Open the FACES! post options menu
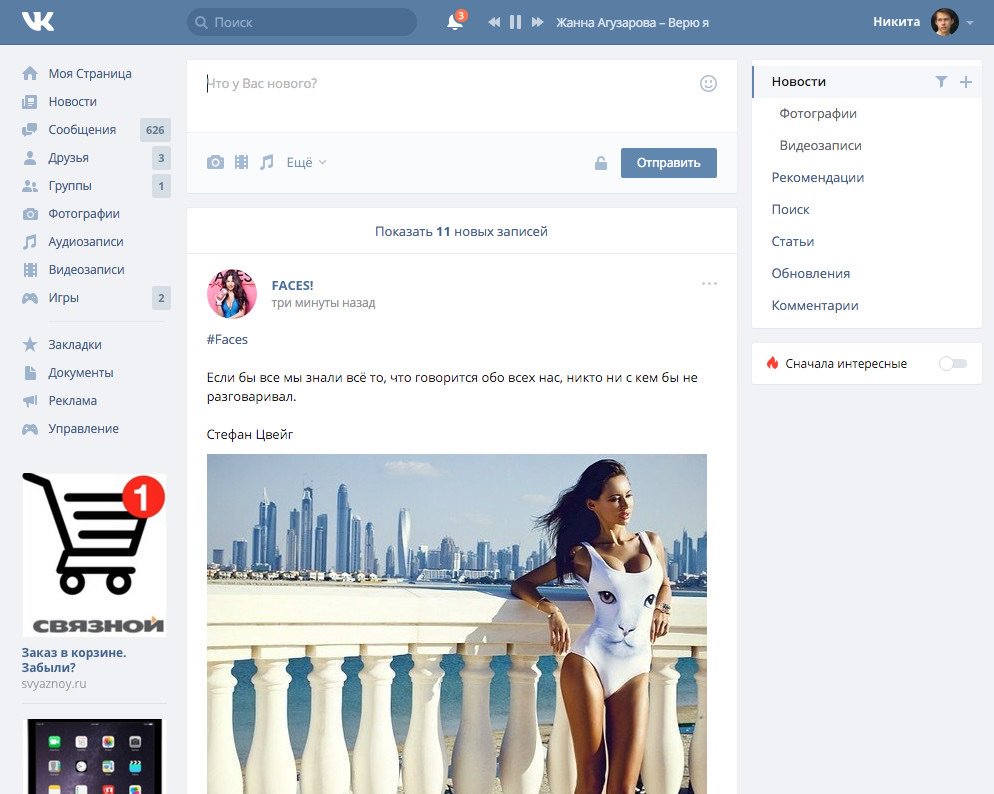Viewport: 994px width, 794px height. click(x=709, y=284)
